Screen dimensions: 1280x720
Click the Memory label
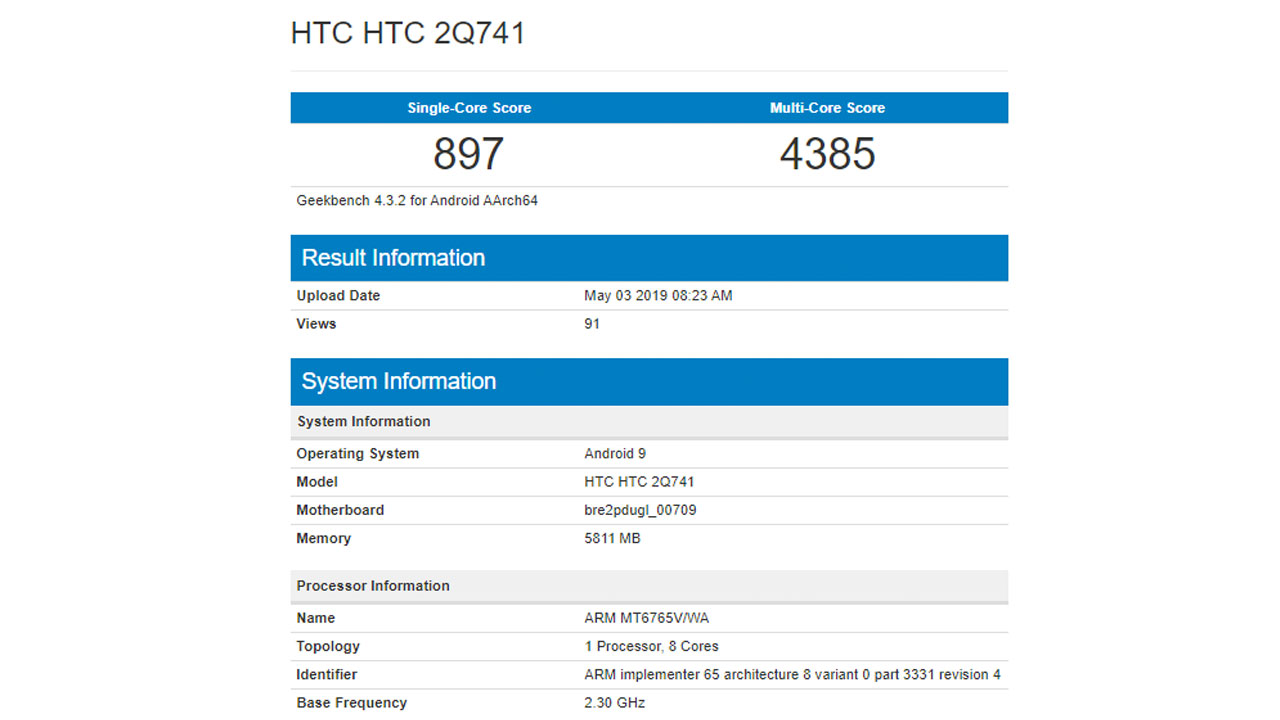click(323, 538)
